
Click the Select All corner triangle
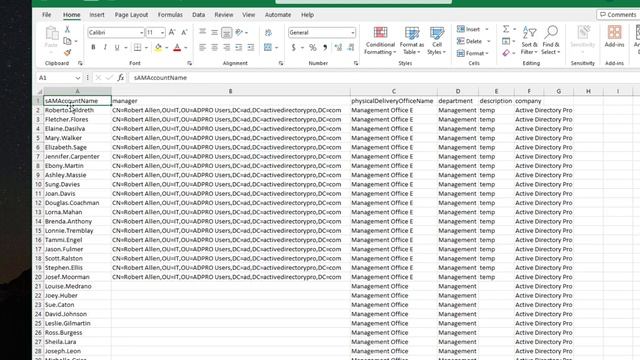pyautogui.click(x=40, y=91)
